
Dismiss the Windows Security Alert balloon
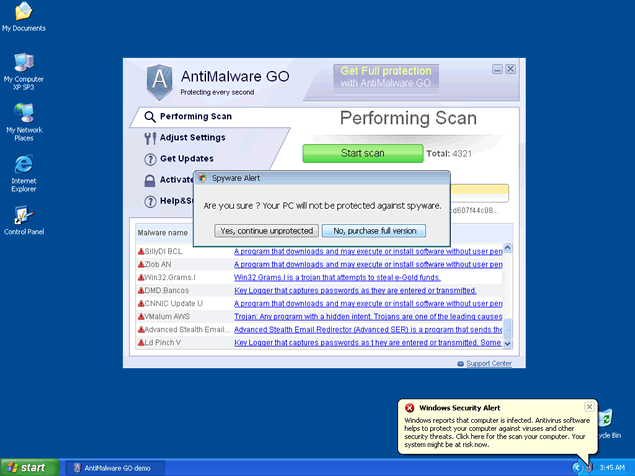pyautogui.click(x=589, y=407)
